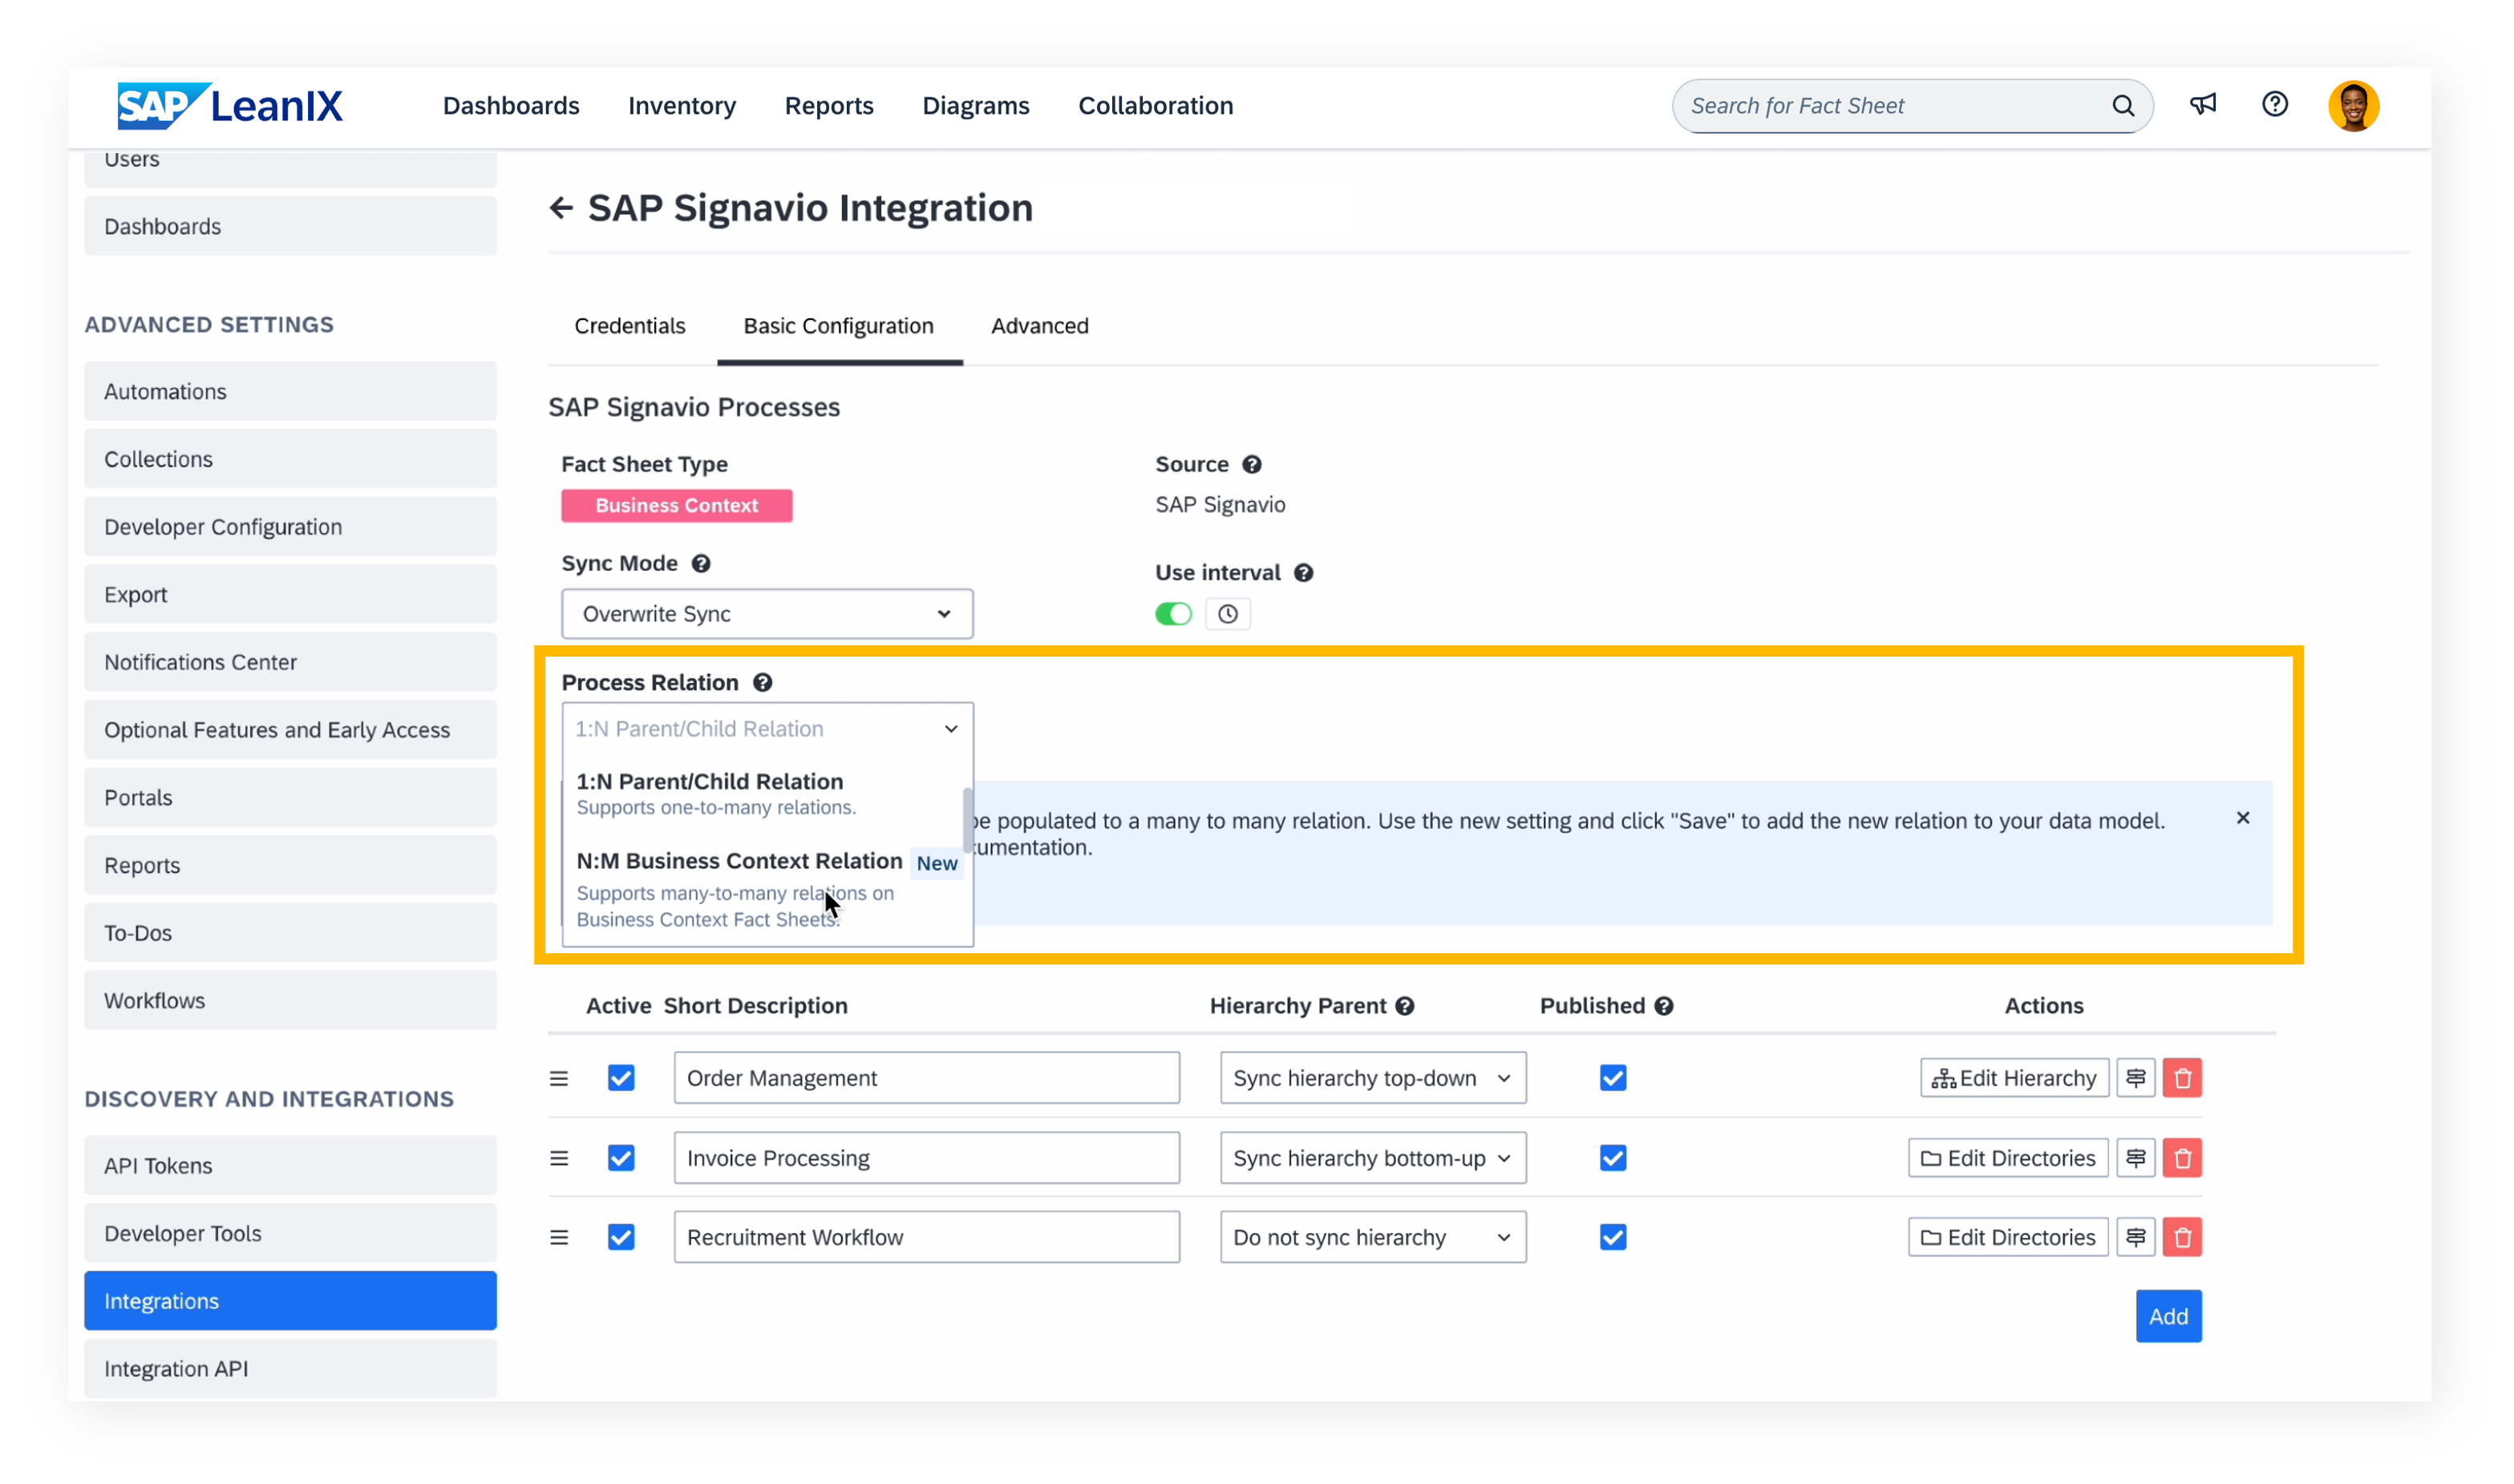Open Developer Configuration in the sidebar
The height and width of the screenshot is (1484, 2514).
coord(290,527)
